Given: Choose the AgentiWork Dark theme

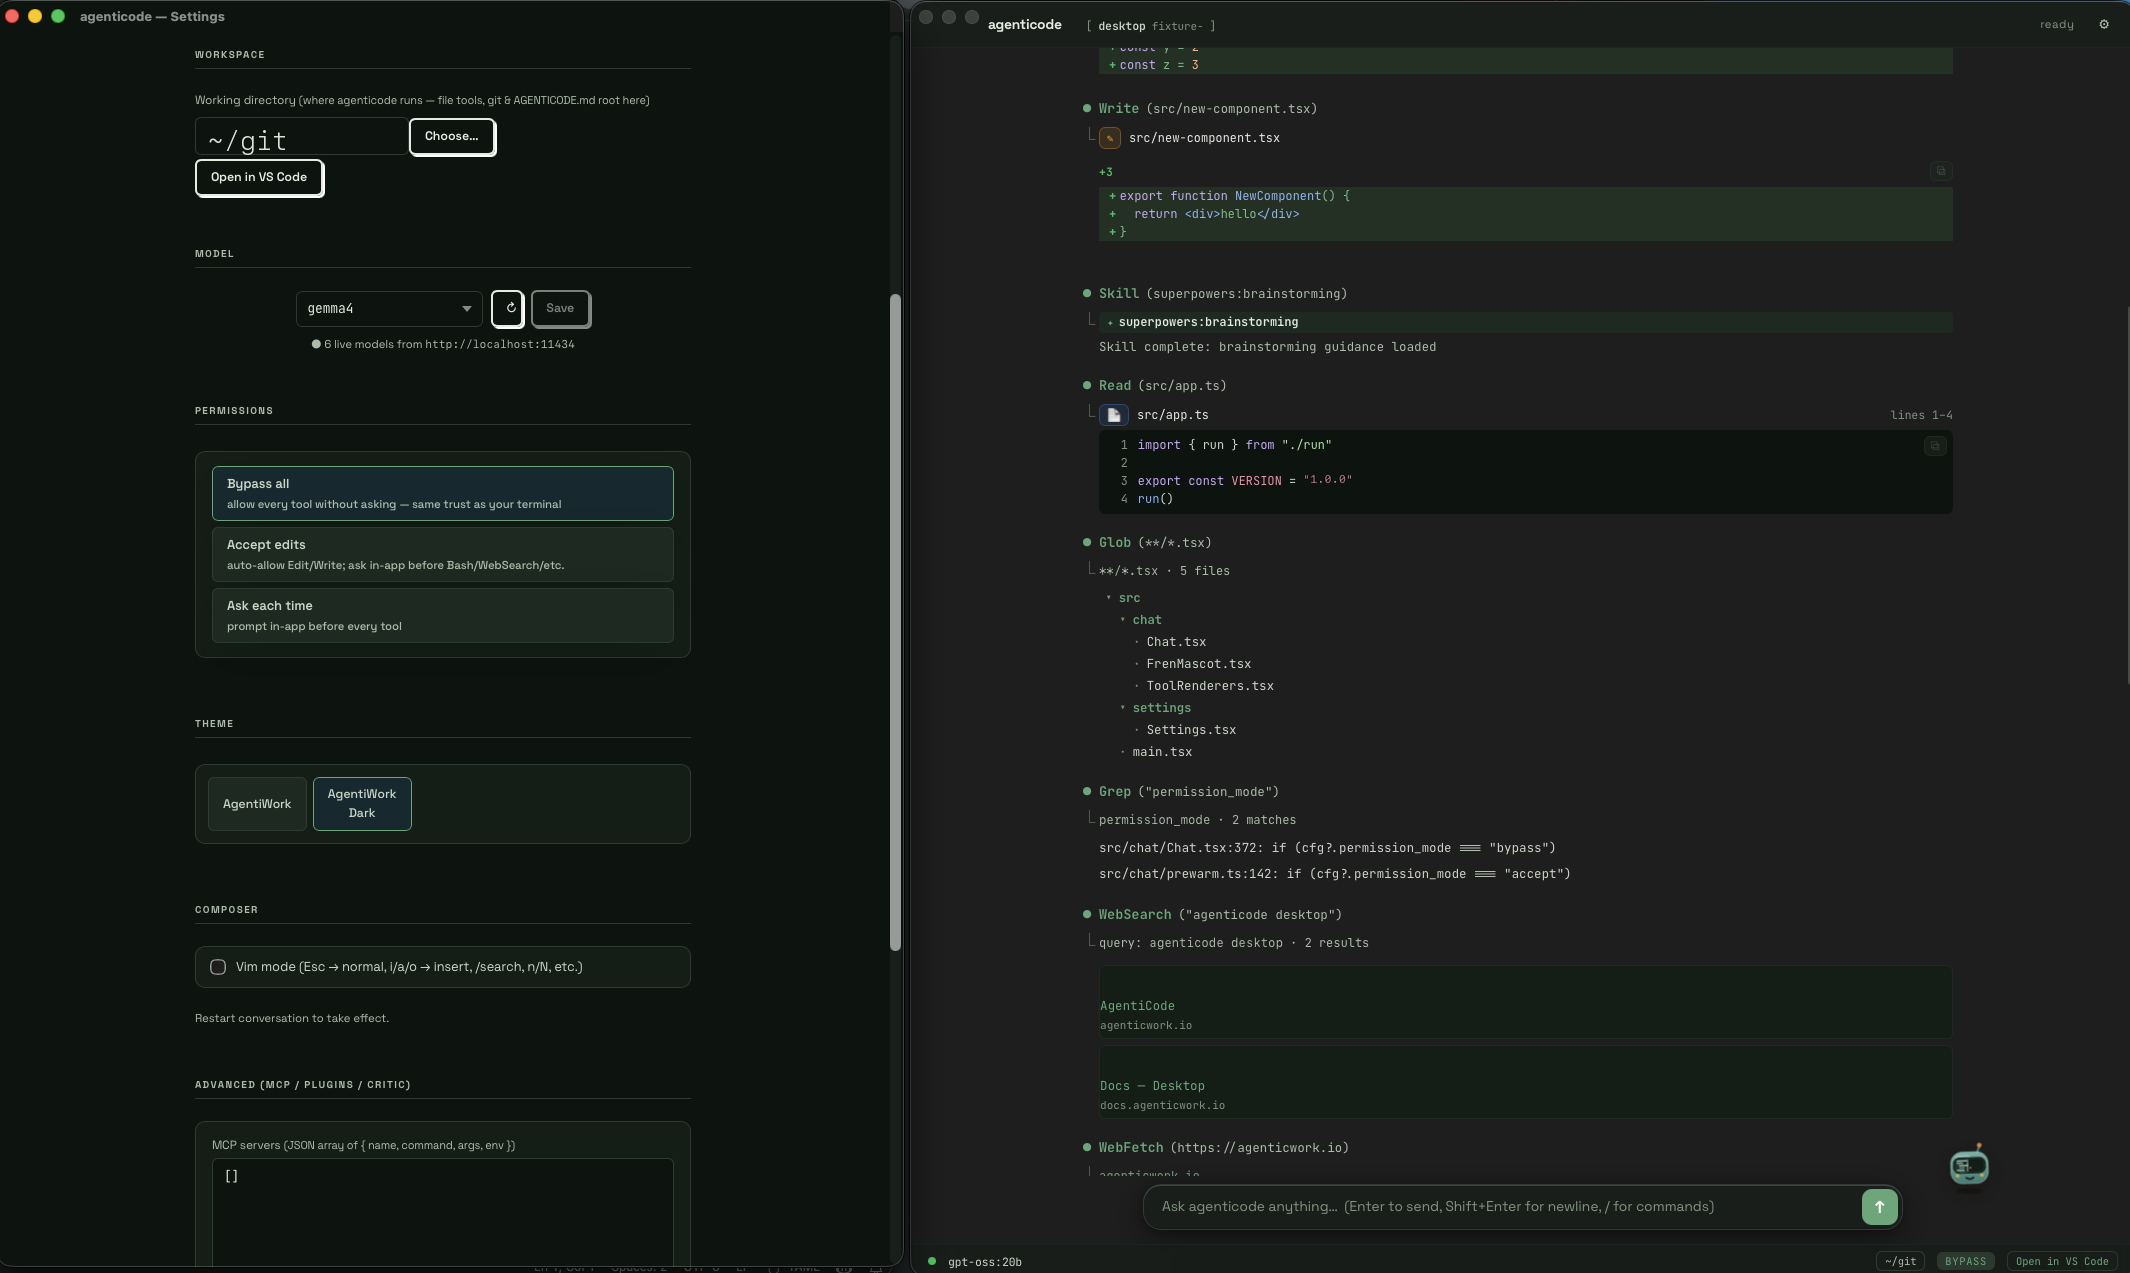Looking at the screenshot, I should [362, 804].
